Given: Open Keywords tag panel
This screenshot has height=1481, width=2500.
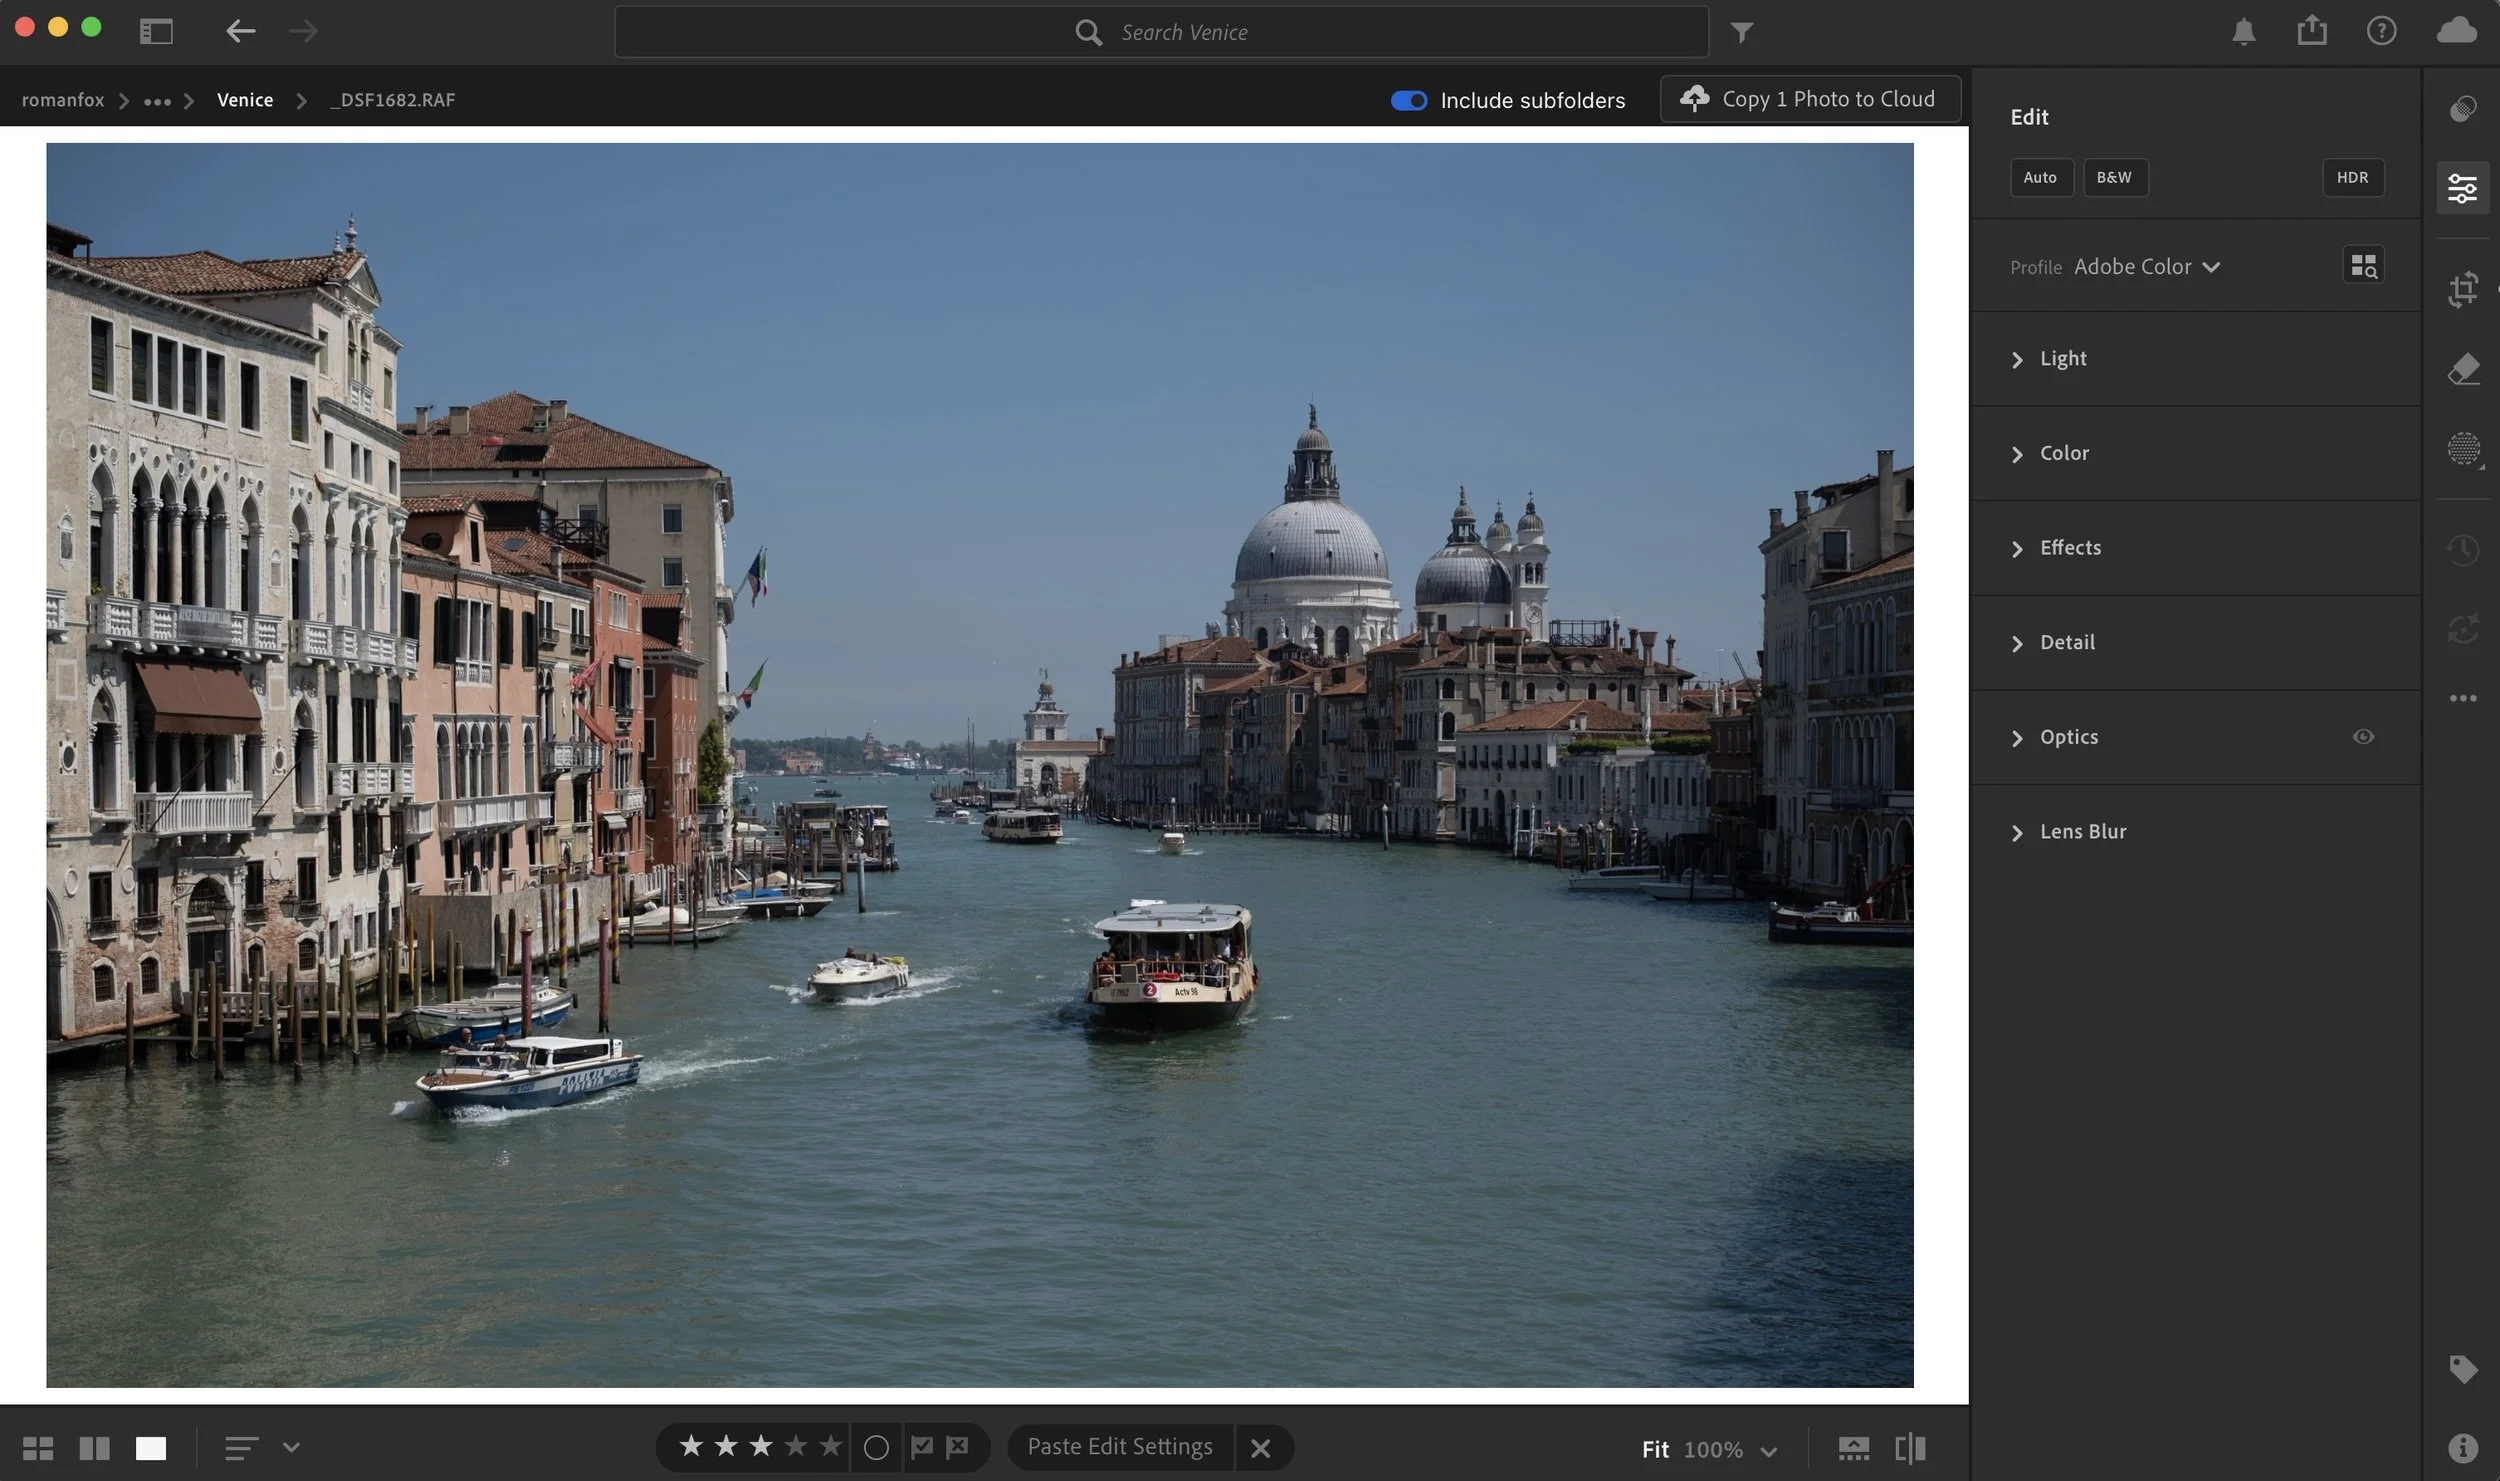Looking at the screenshot, I should click(2462, 1368).
